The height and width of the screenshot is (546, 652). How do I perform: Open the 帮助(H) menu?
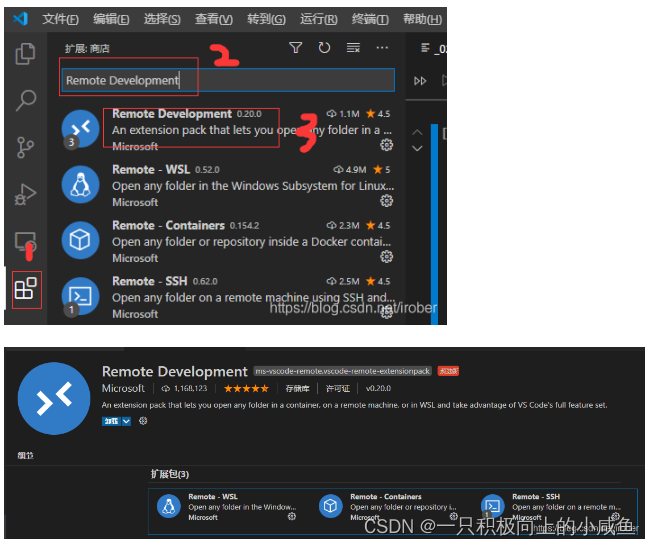[x=422, y=19]
